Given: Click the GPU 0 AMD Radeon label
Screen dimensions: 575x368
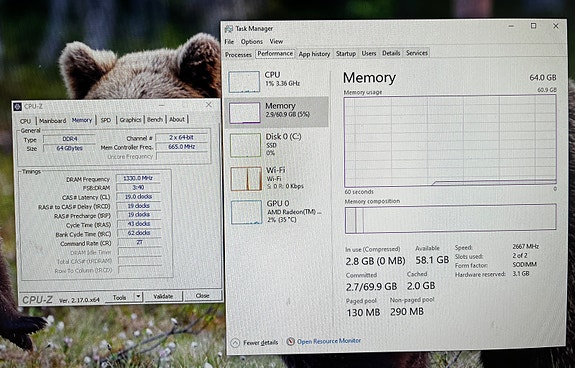Looking at the screenshot, I should [294, 211].
